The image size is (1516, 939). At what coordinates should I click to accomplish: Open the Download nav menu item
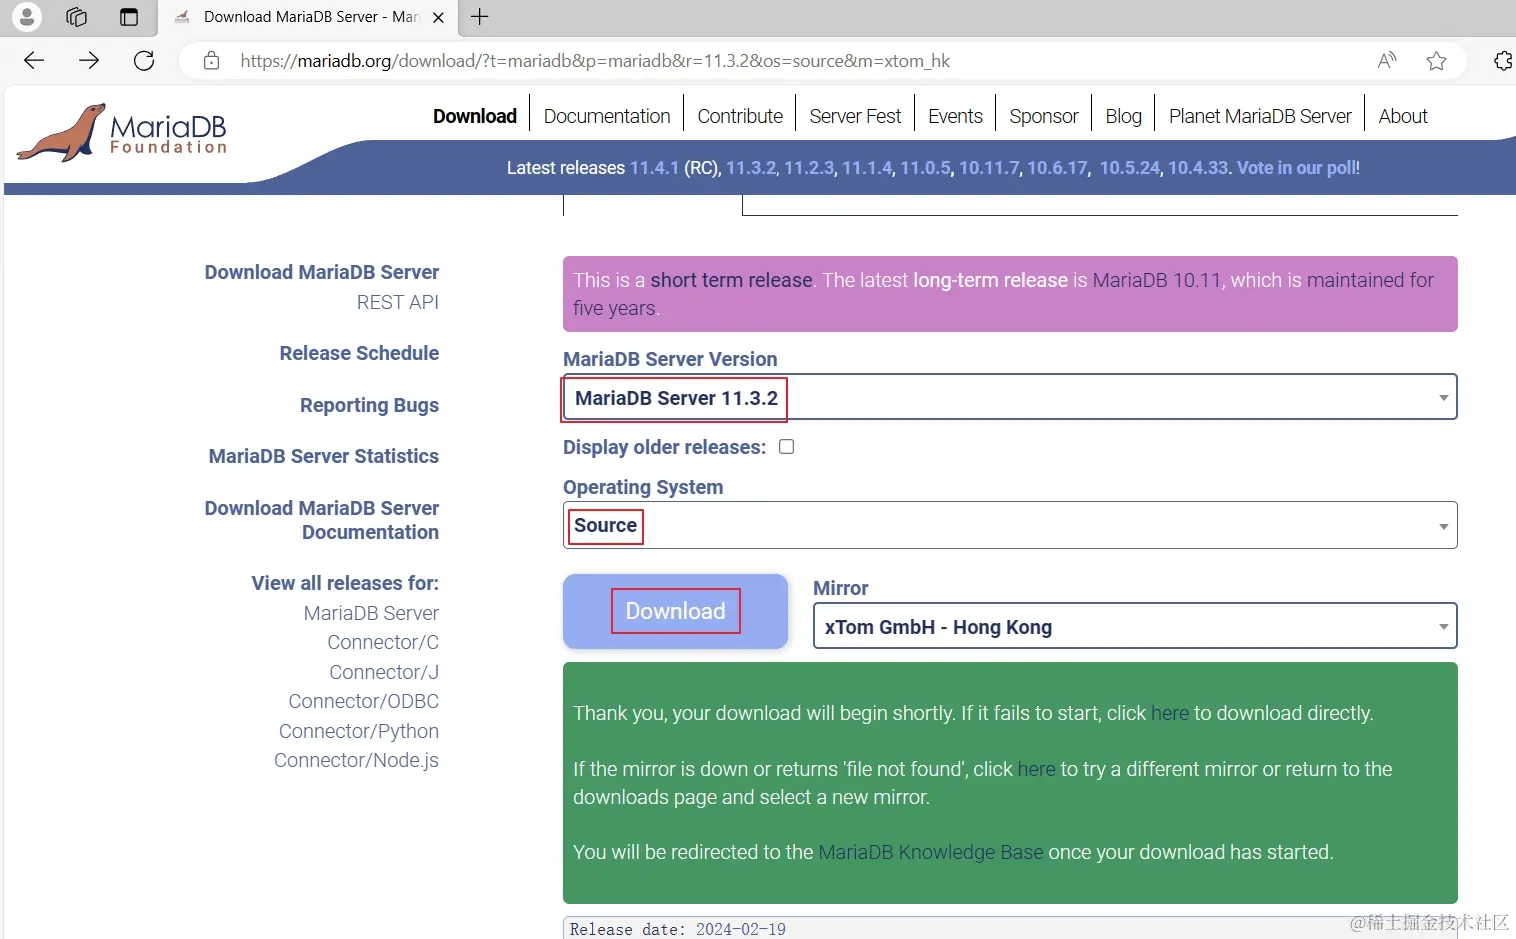click(475, 116)
